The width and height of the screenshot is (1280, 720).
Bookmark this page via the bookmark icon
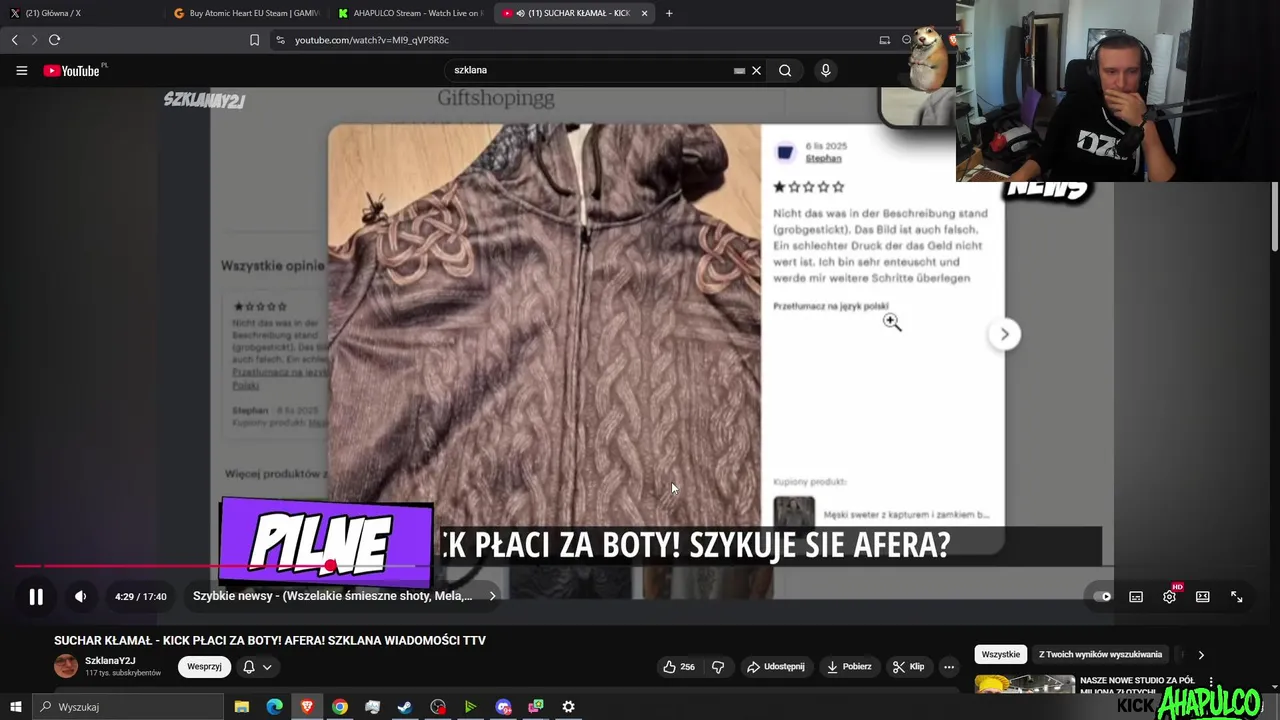click(x=254, y=40)
